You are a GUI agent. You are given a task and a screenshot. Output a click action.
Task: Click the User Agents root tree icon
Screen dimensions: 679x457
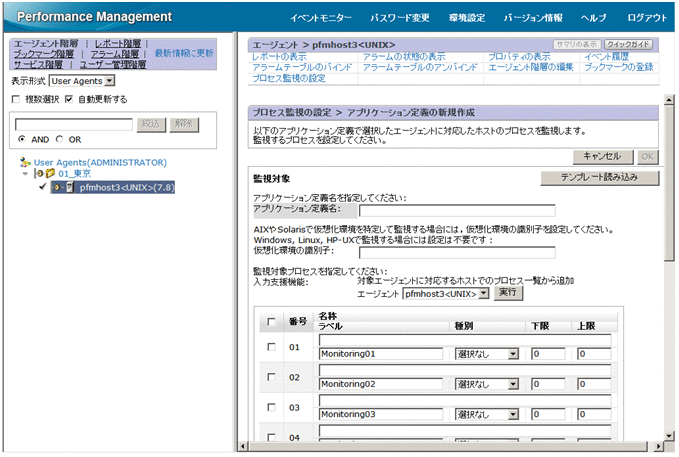(x=25, y=162)
